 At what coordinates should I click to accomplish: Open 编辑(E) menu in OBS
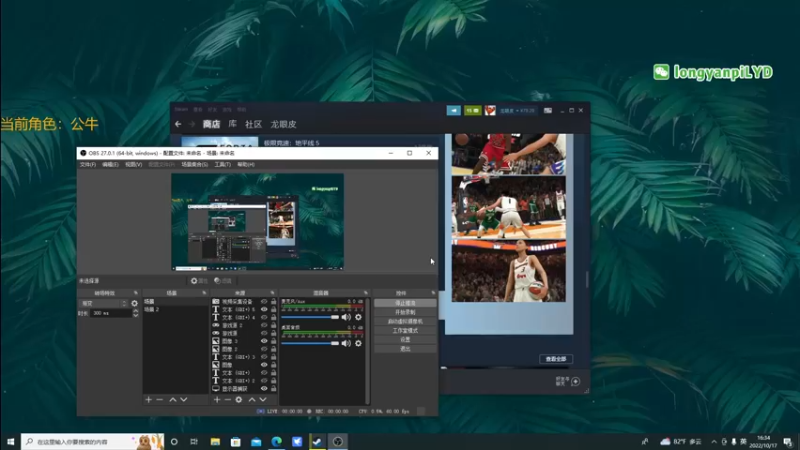pos(110,164)
